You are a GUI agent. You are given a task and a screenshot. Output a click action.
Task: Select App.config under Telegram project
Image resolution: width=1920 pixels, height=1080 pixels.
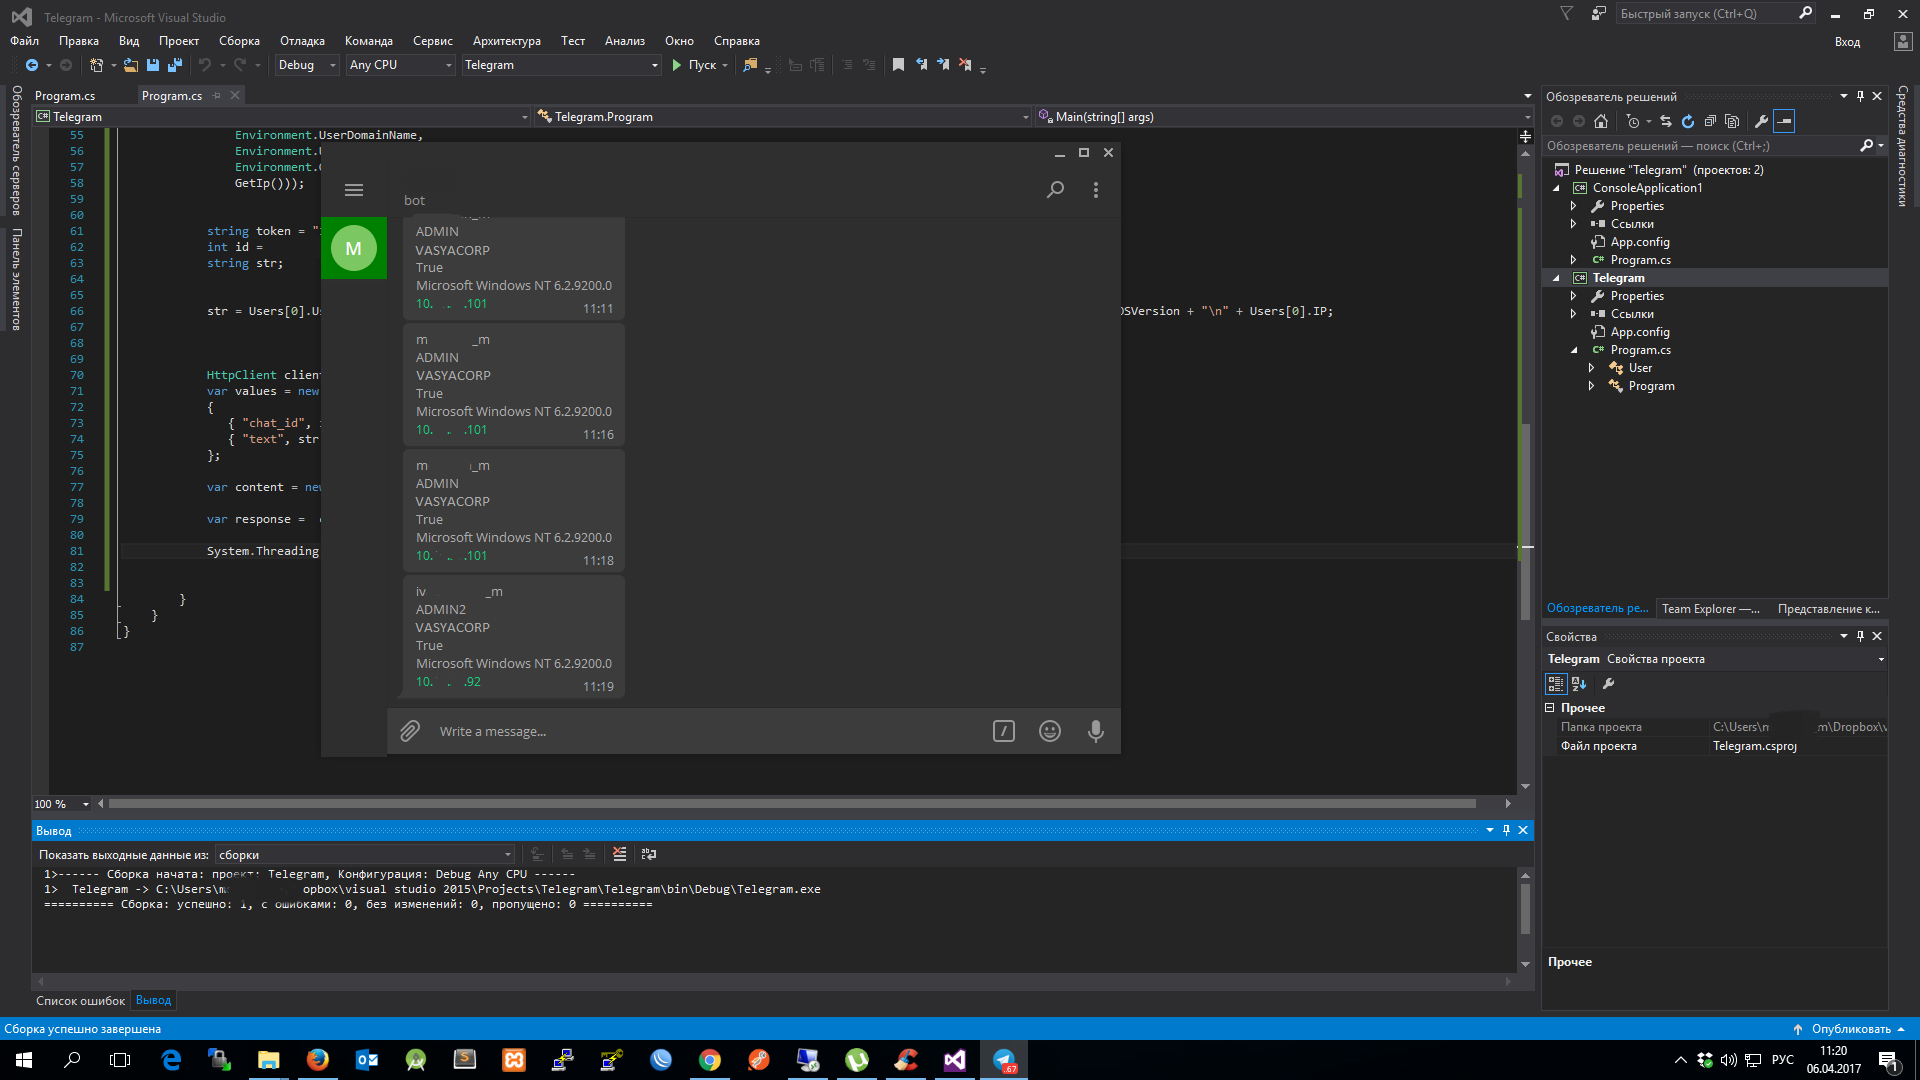click(1640, 332)
